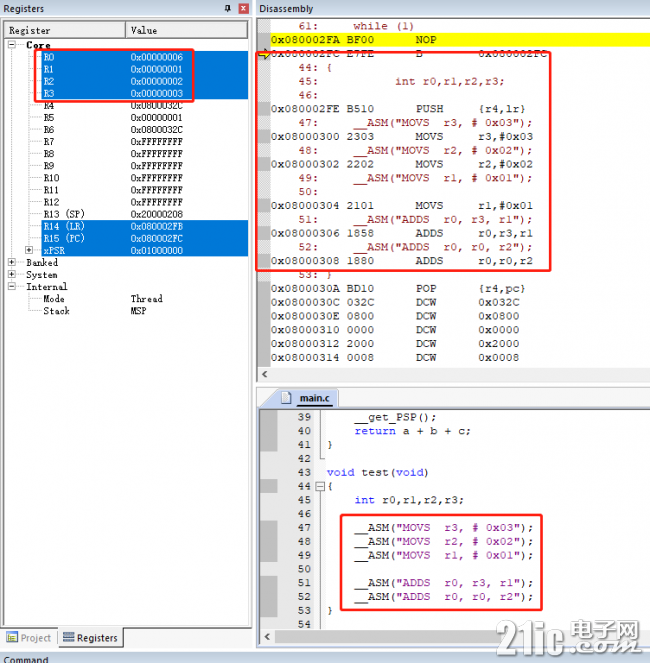Click the SP value 0x20000208
Screen dimensions: 650x663
(x=156, y=214)
